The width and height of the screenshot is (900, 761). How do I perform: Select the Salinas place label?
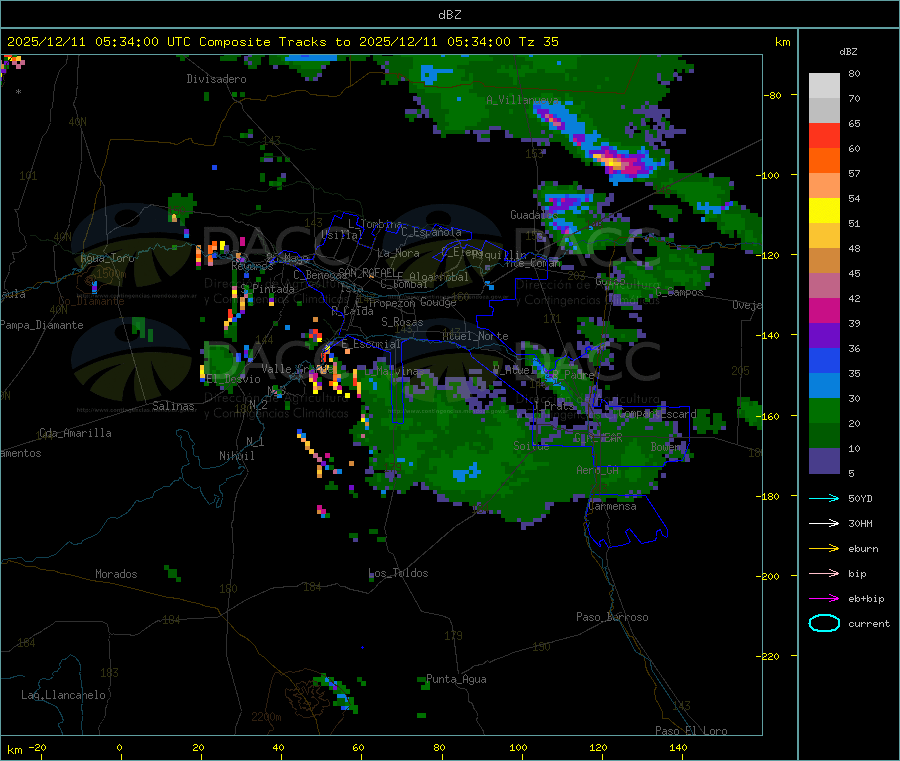pos(173,406)
